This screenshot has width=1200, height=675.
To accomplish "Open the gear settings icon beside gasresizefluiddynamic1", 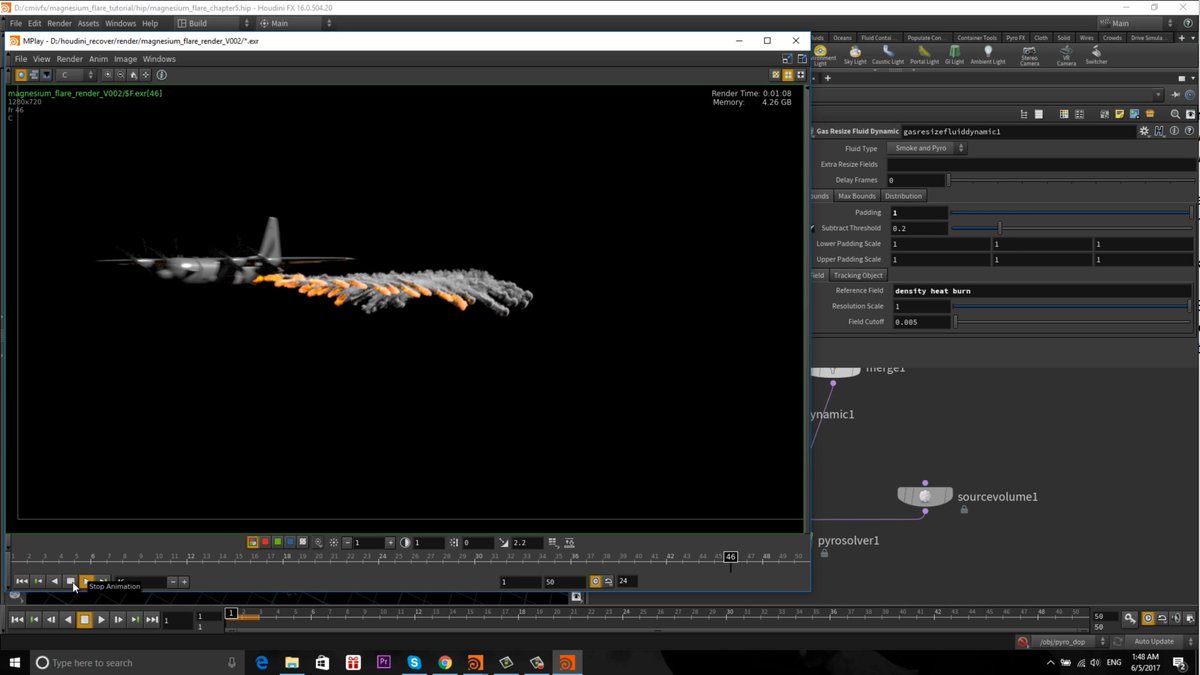I will 1144,131.
